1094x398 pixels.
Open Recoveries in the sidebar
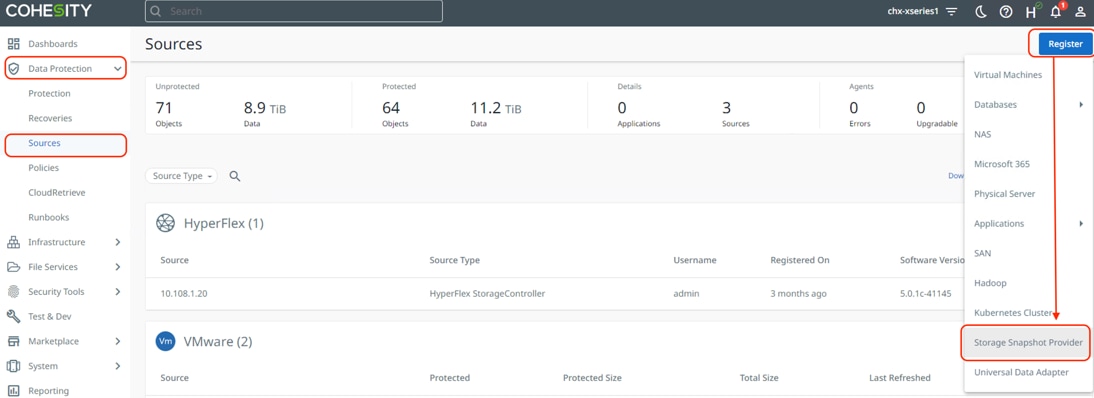pos(50,118)
